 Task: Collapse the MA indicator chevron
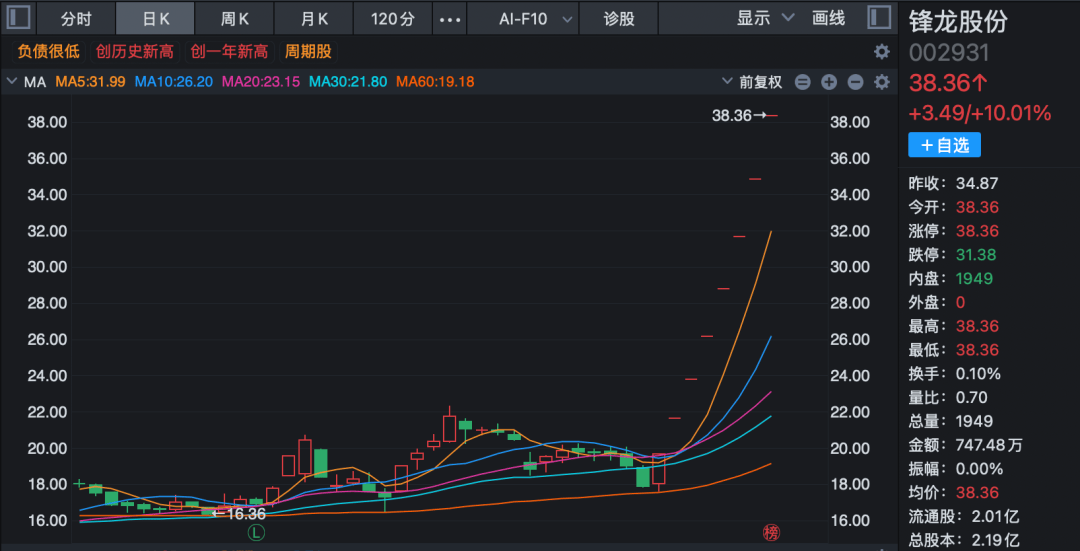coord(13,82)
